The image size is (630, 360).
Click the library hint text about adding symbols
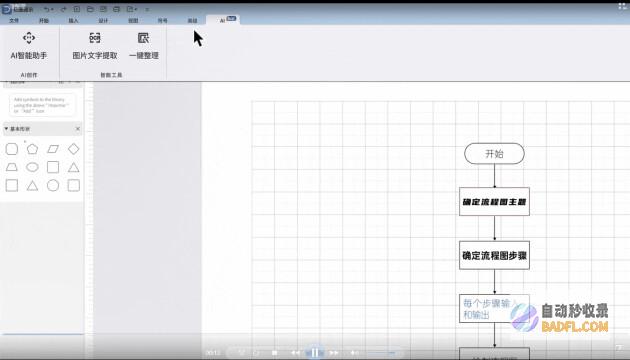[42, 105]
